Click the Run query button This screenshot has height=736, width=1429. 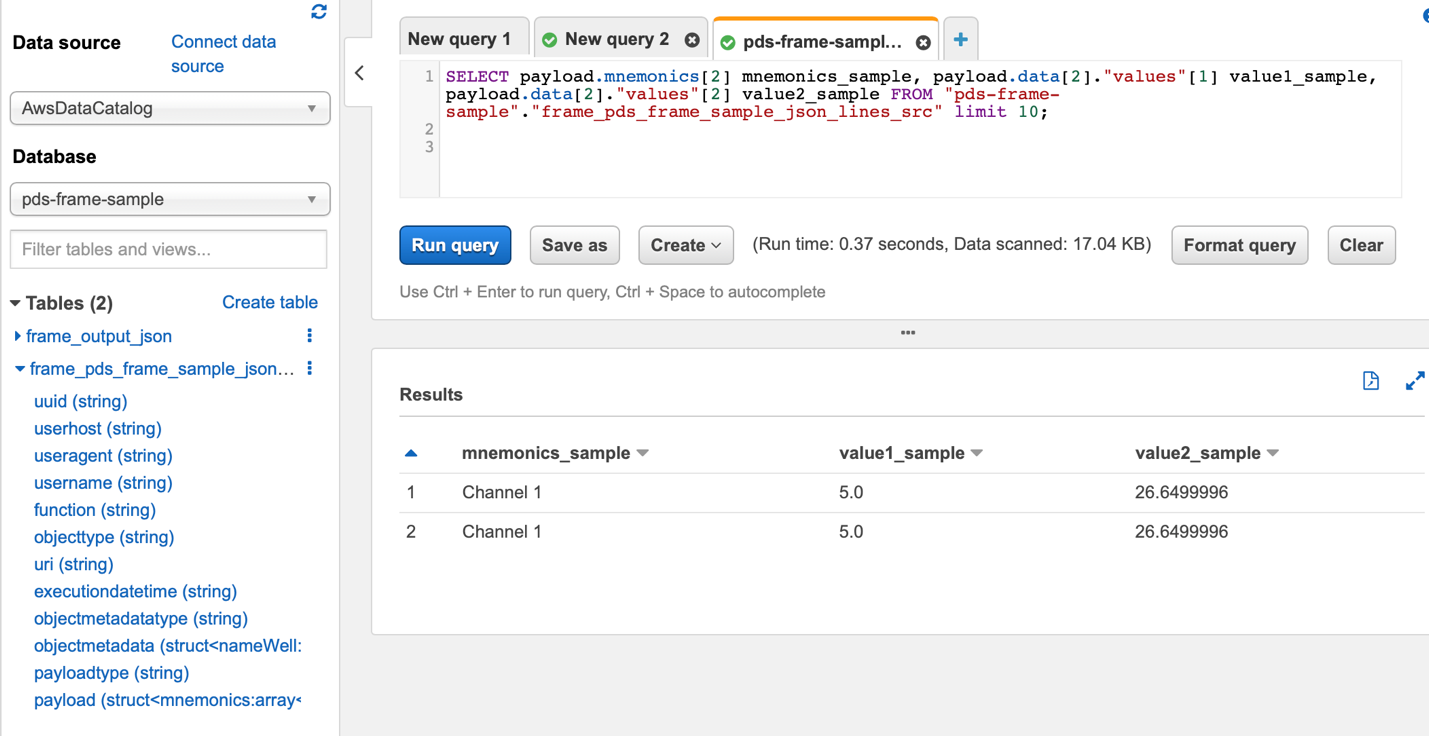(x=455, y=245)
